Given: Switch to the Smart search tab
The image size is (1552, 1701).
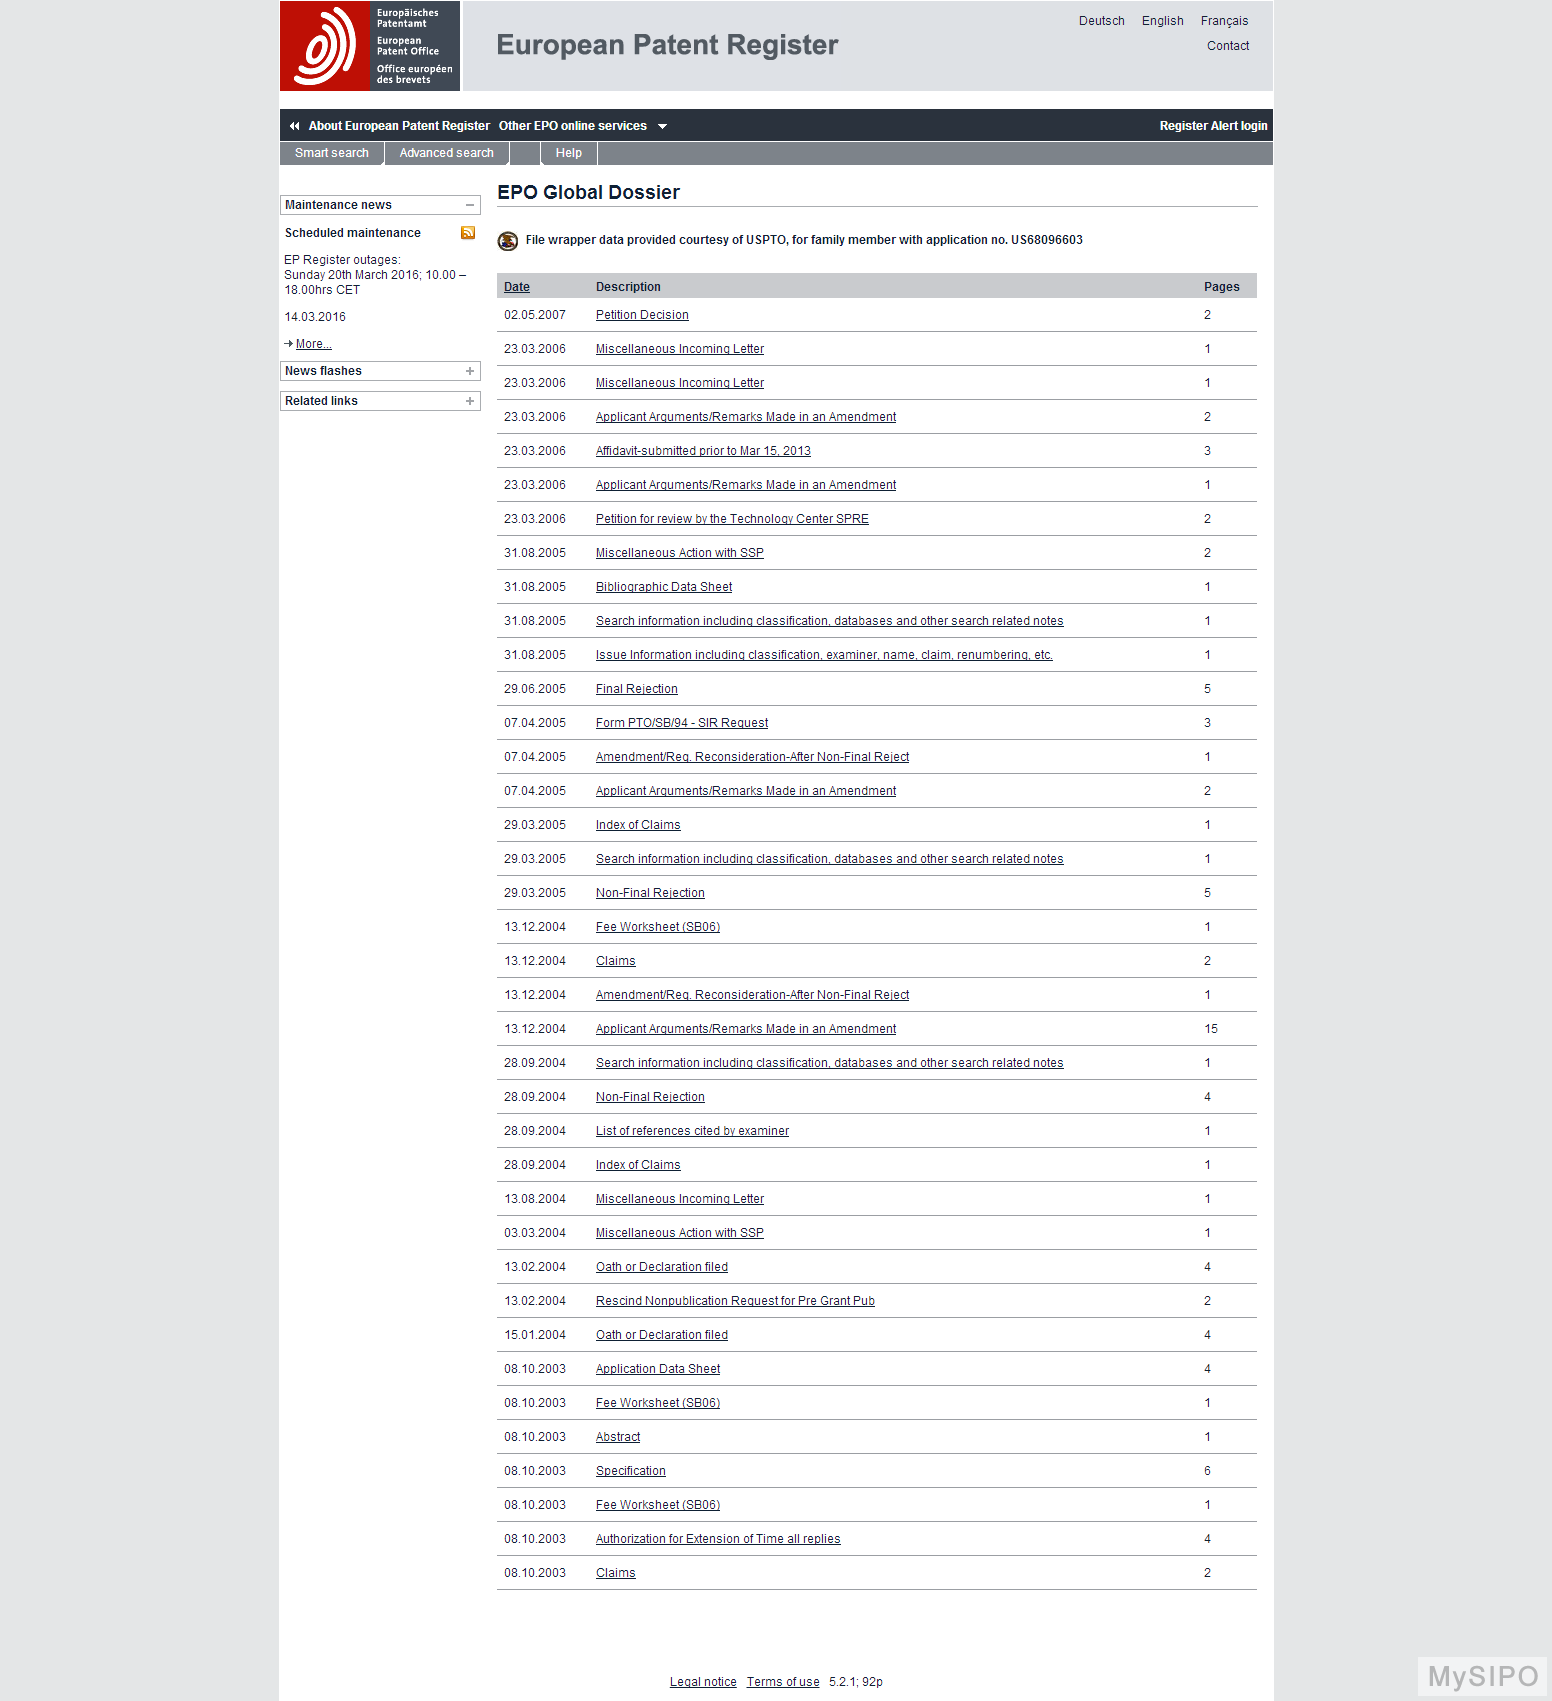Looking at the screenshot, I should click(x=331, y=153).
